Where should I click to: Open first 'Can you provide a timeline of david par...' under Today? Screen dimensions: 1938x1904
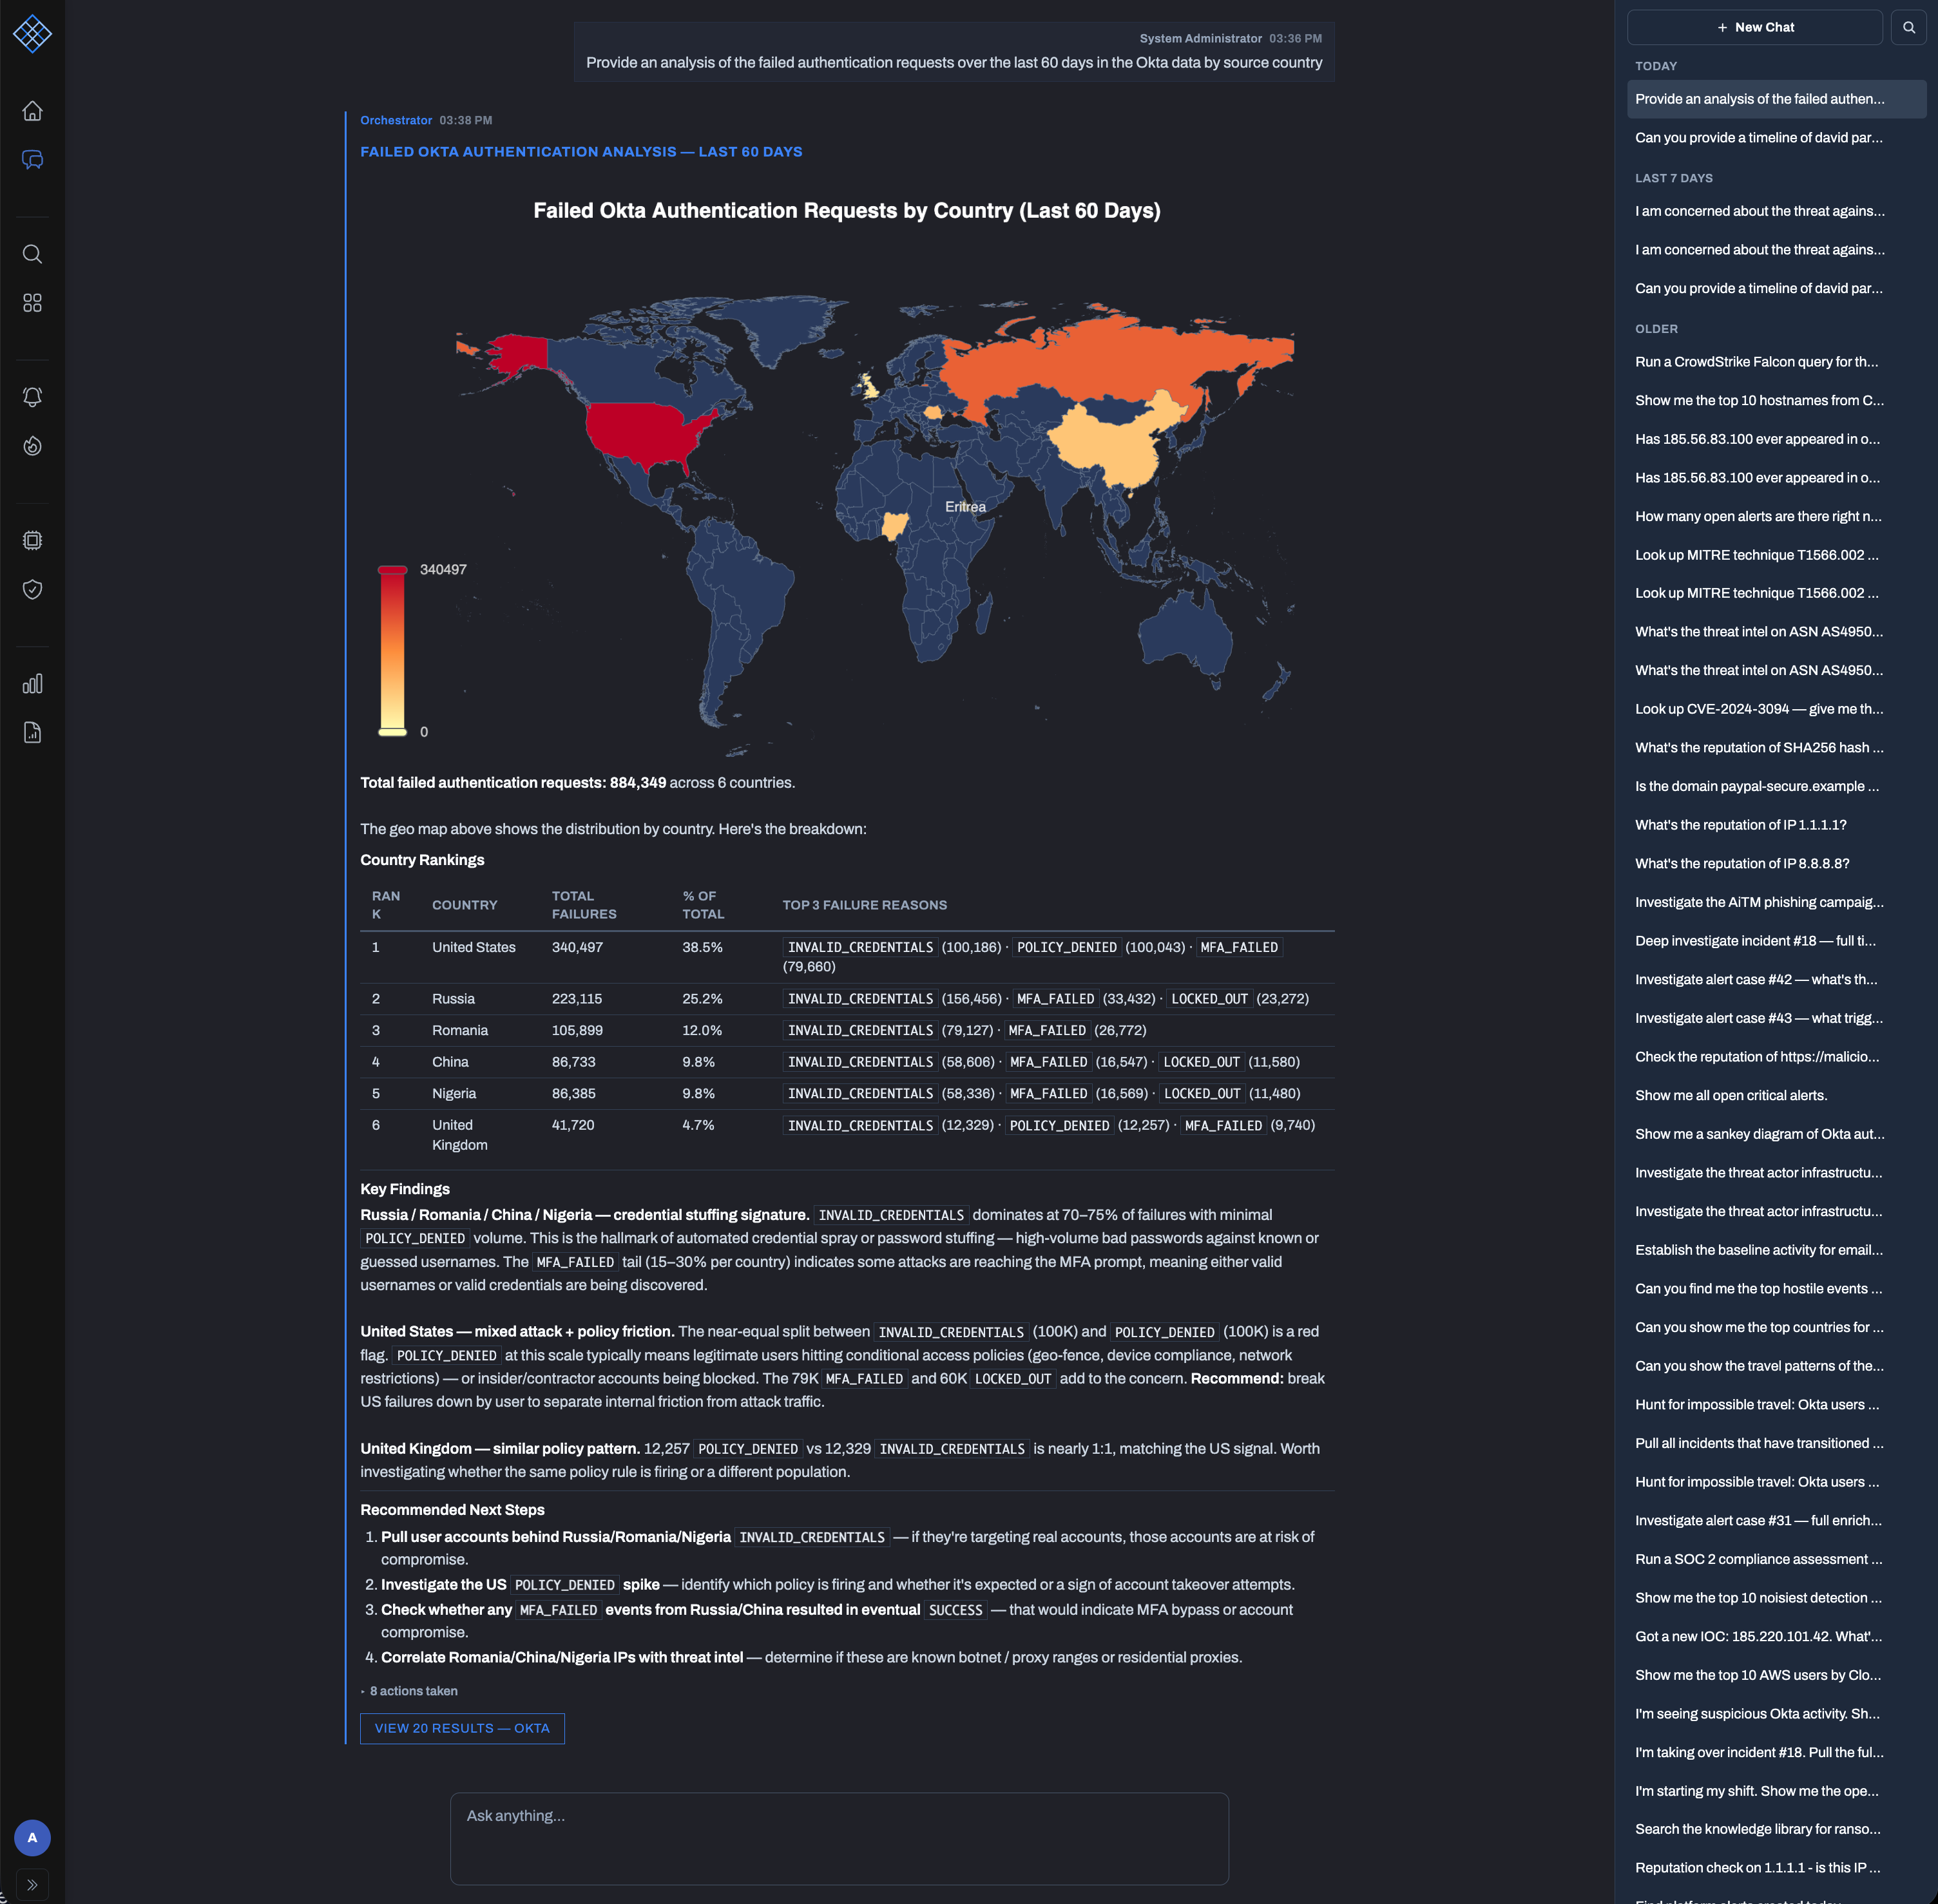[1776, 138]
